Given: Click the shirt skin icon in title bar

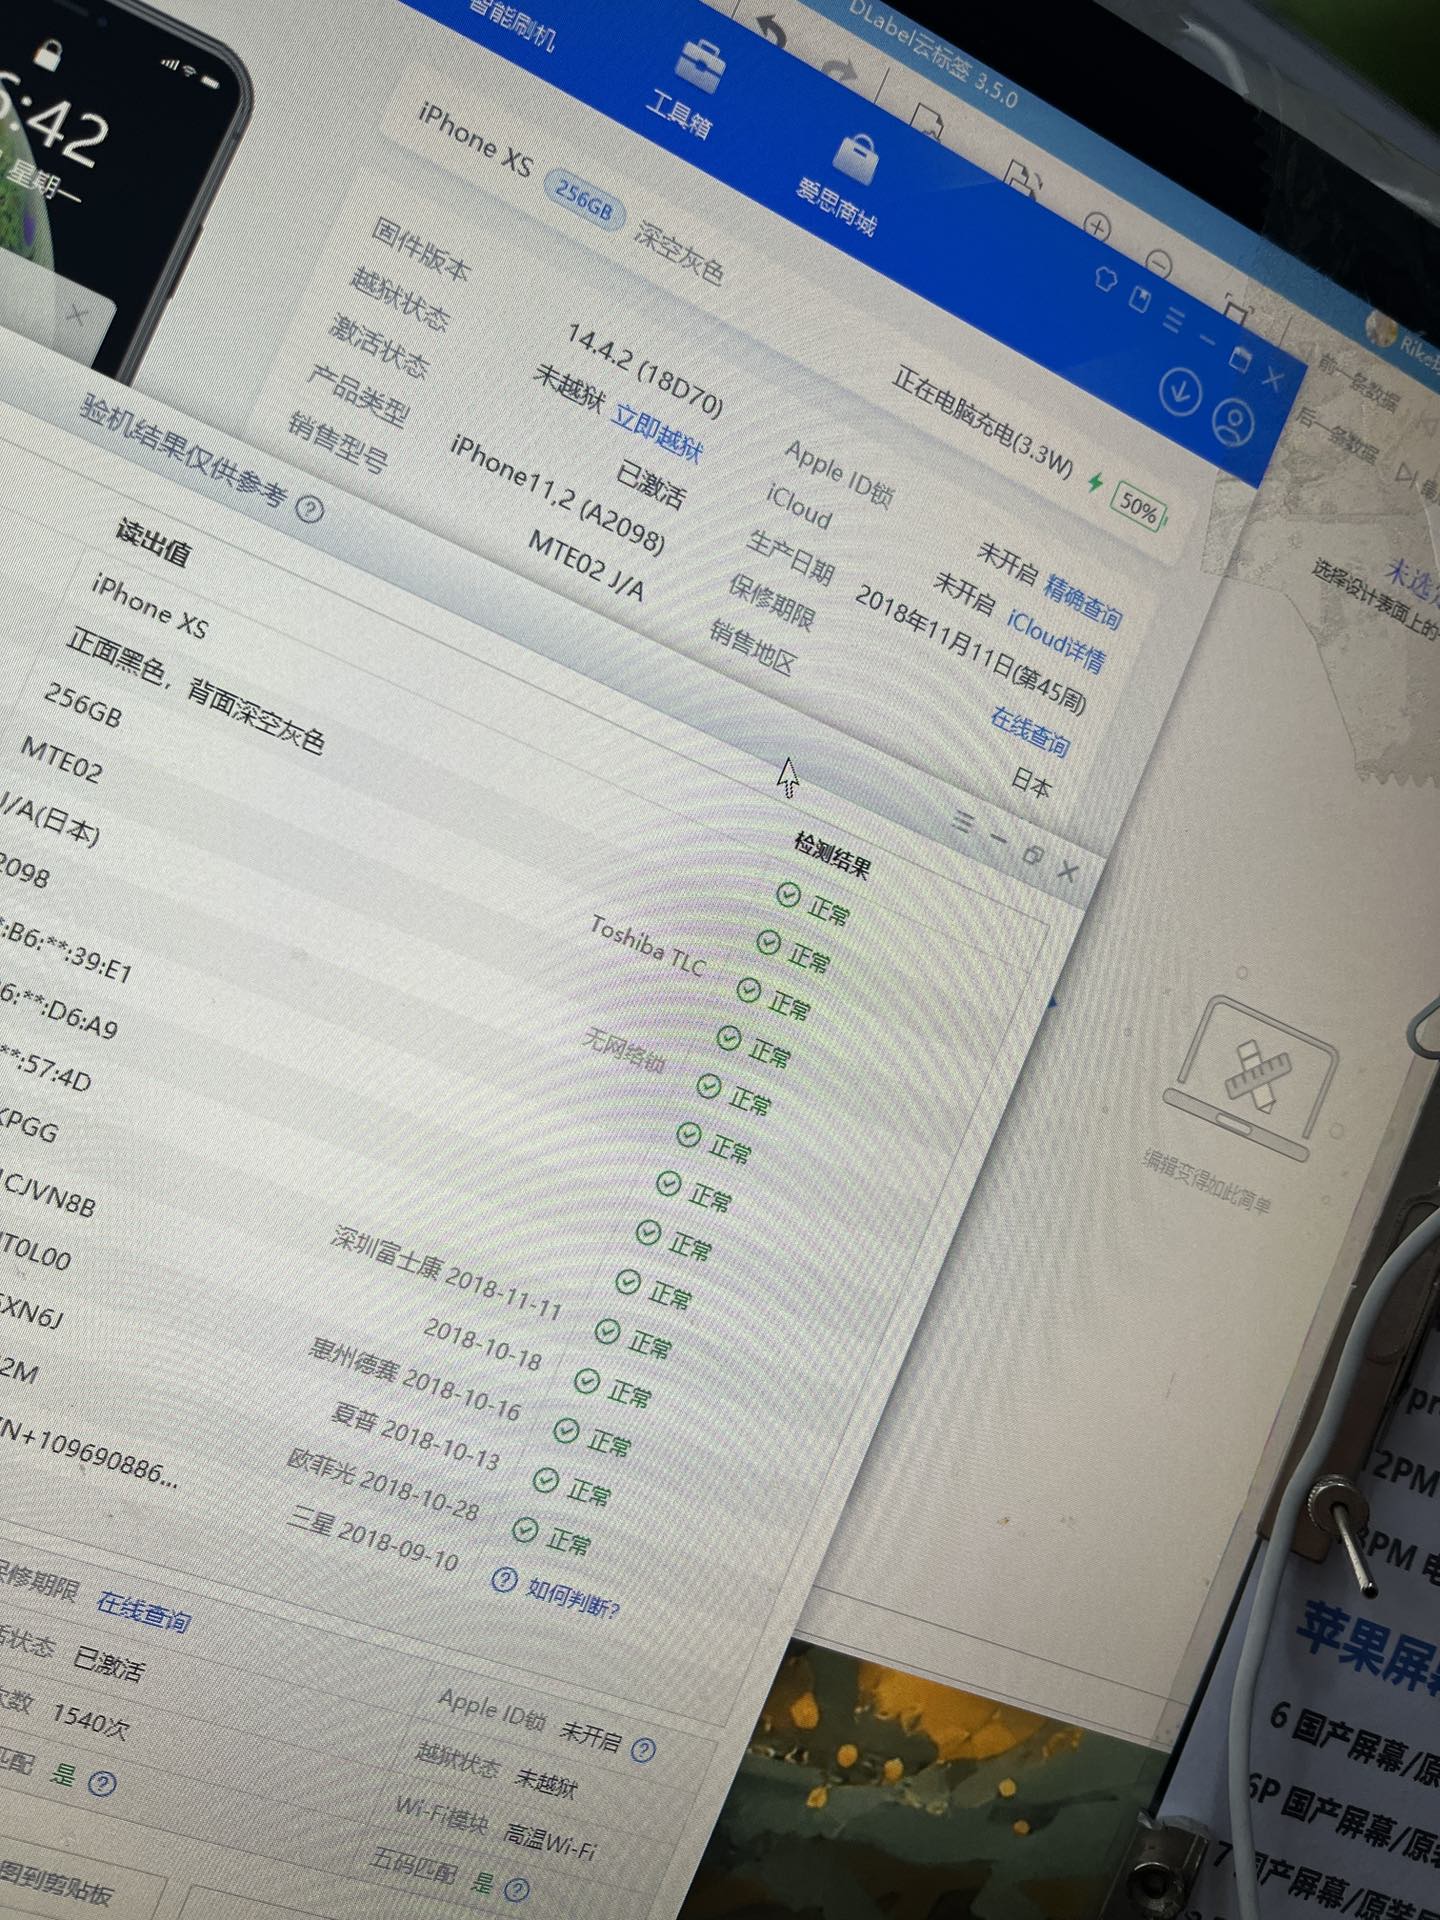Looking at the screenshot, I should [x=1104, y=277].
